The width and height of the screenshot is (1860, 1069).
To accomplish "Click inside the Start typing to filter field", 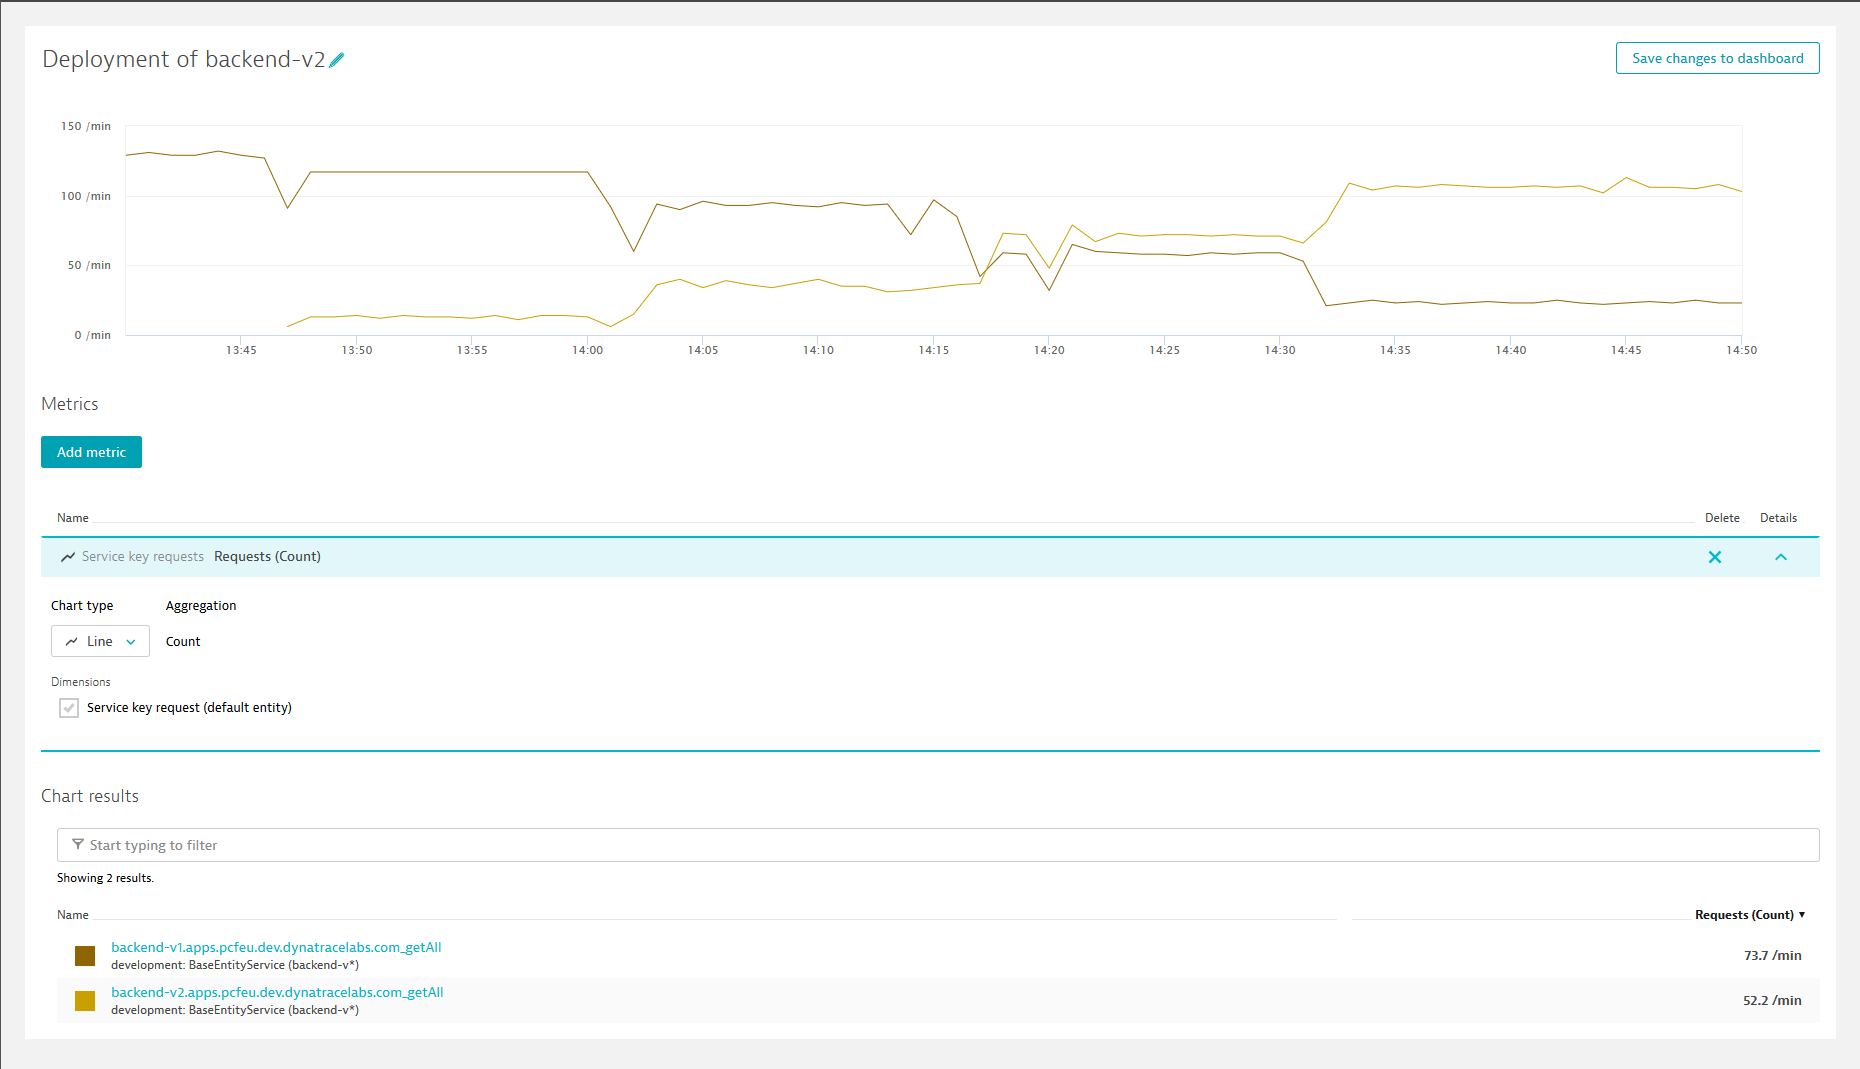I will [x=400, y=845].
